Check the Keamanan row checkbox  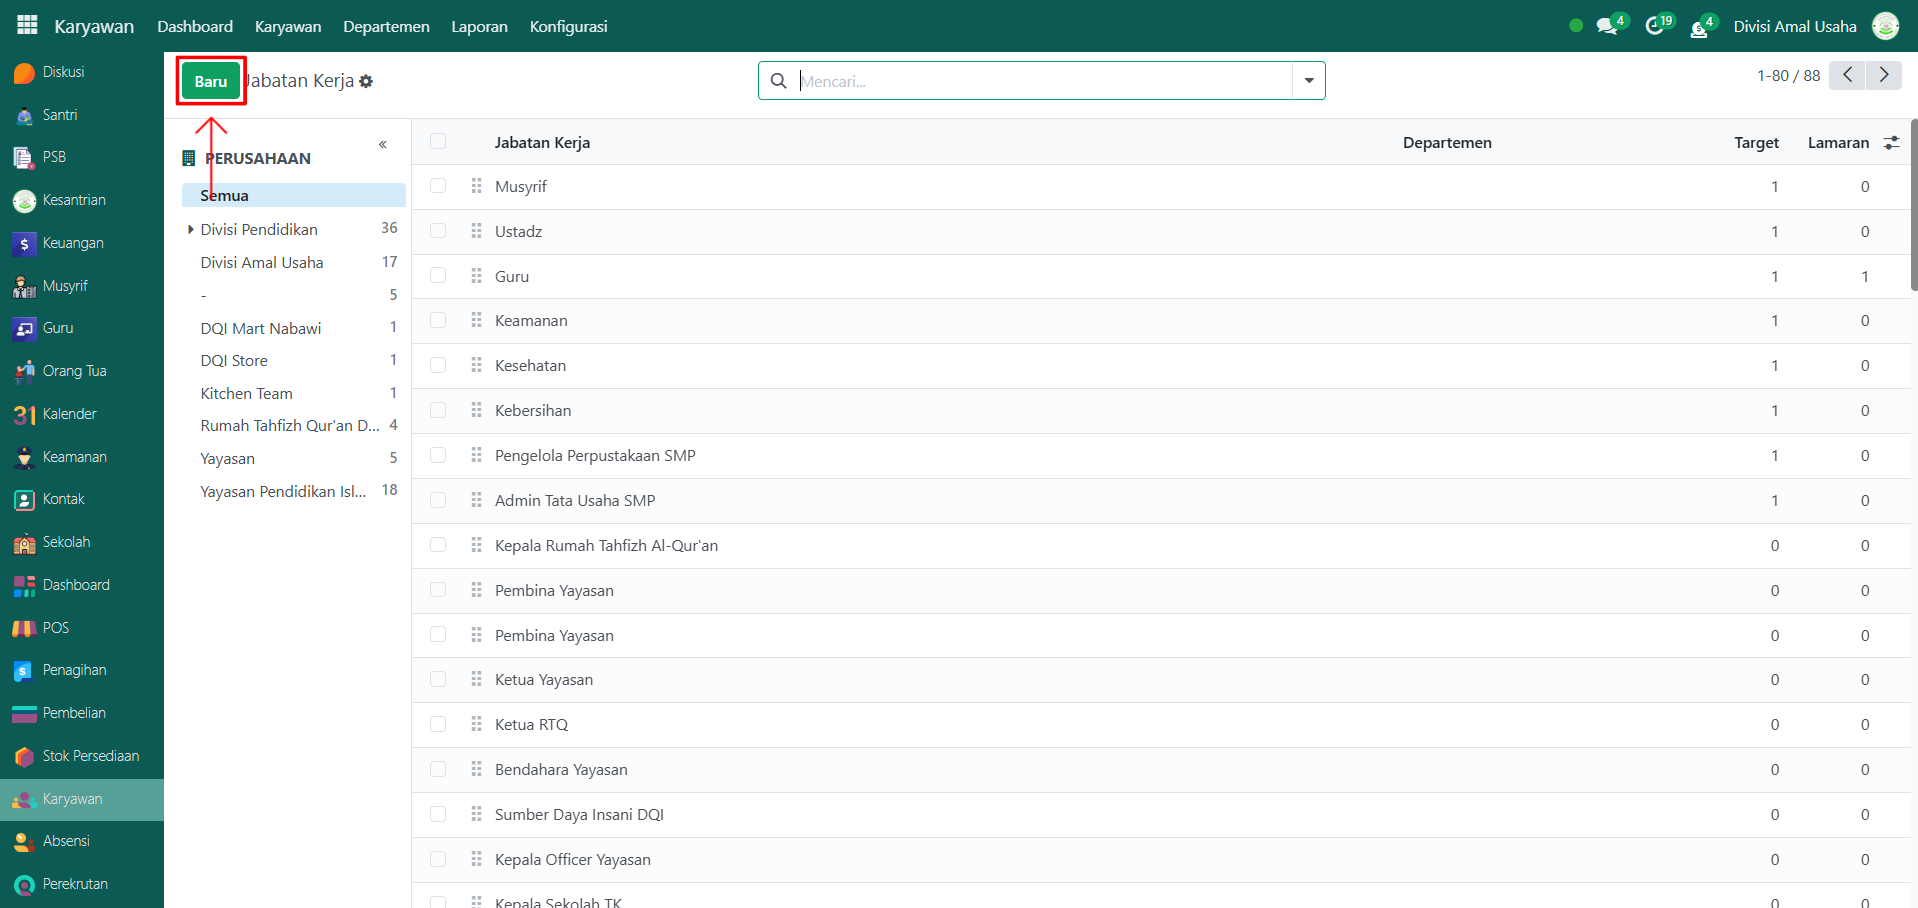(x=438, y=321)
